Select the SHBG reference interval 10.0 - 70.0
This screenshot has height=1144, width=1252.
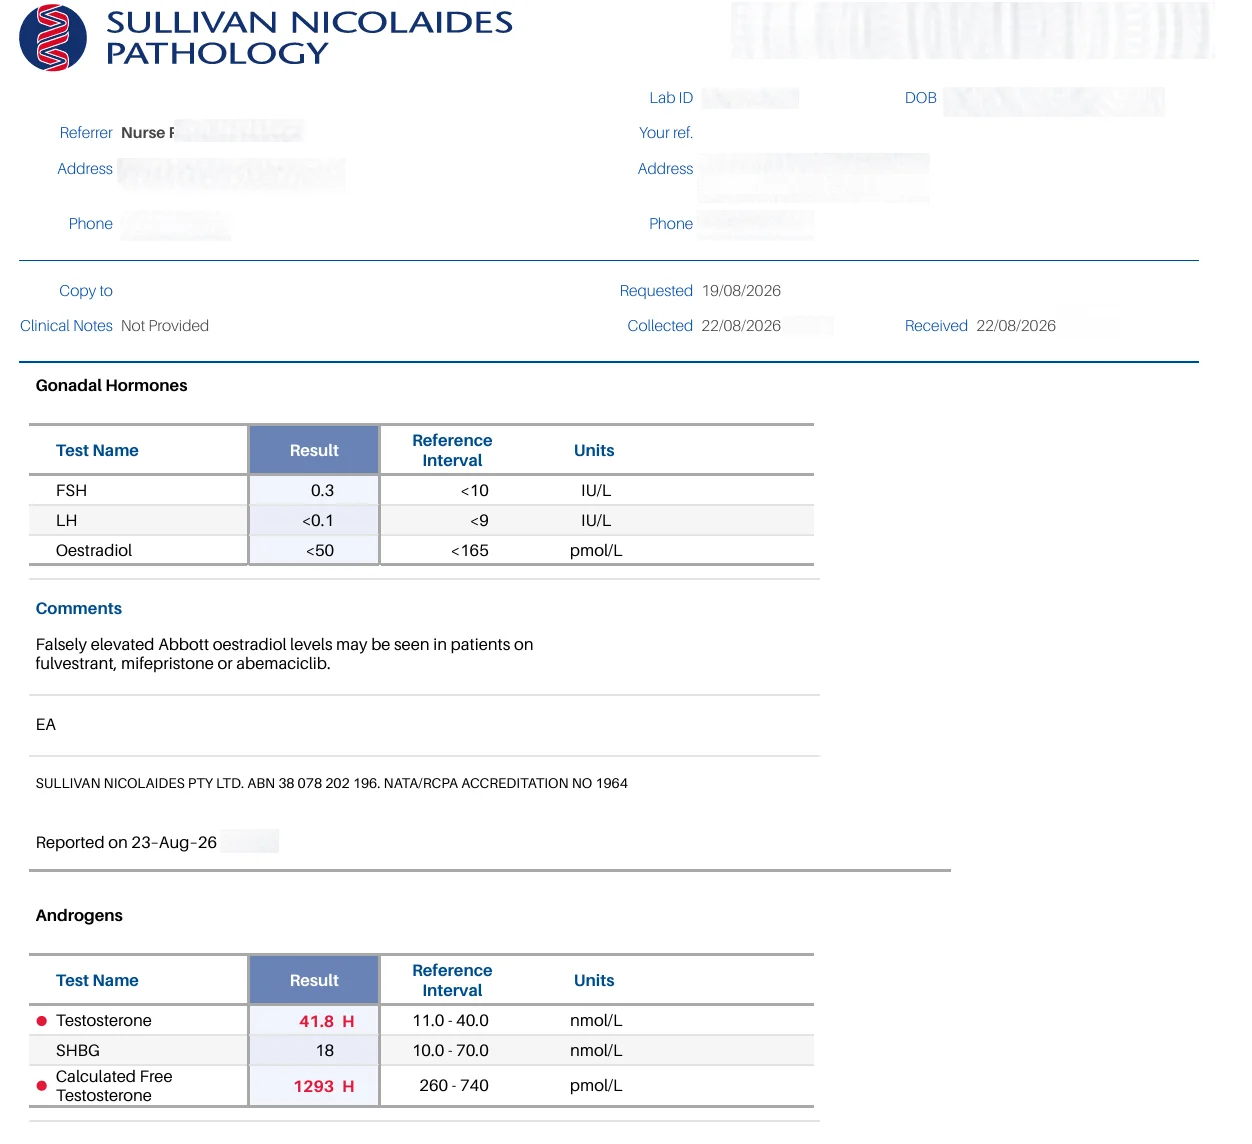[x=451, y=1051]
